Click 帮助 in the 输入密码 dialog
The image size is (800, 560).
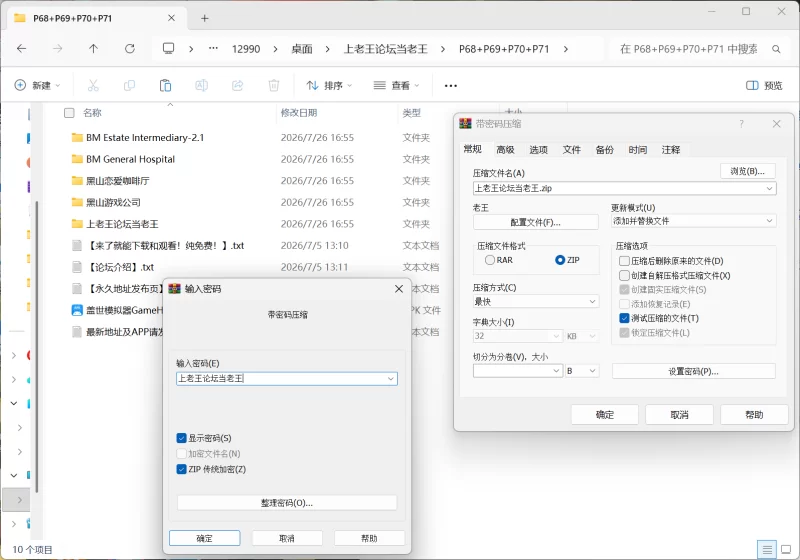coord(369,538)
